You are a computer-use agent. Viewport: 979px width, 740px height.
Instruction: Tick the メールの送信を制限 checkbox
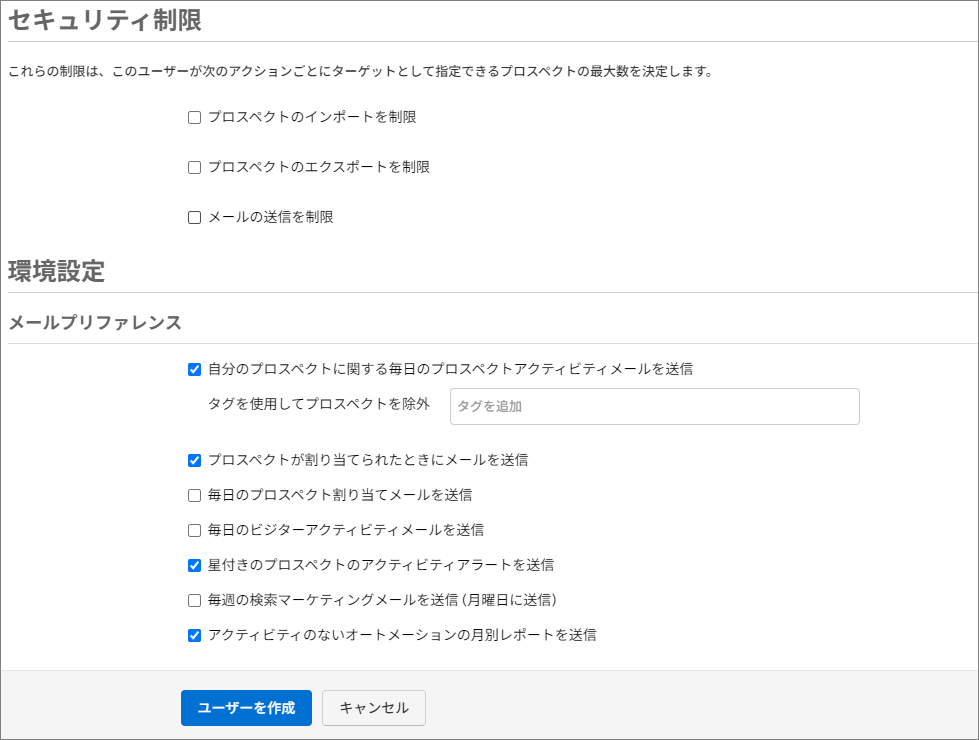pos(195,218)
